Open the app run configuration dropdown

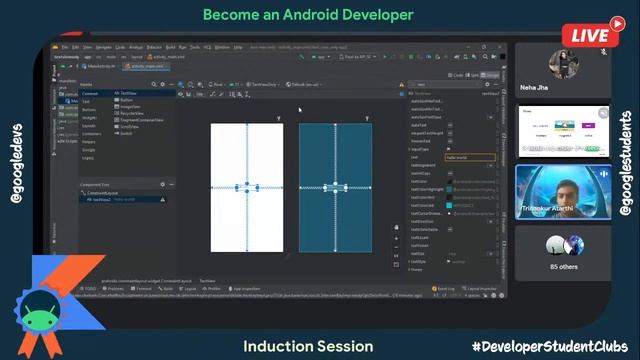pos(321,57)
